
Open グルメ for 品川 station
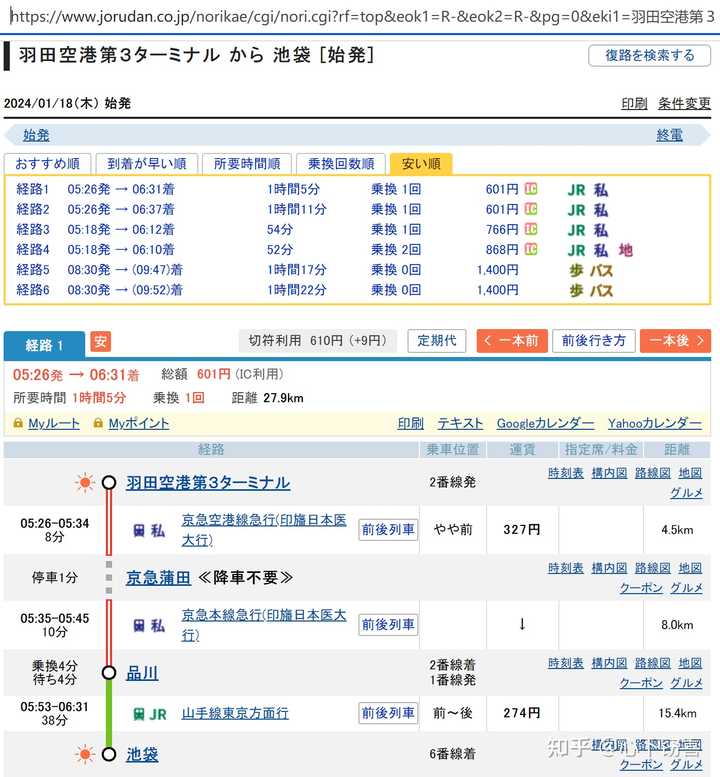(x=686, y=683)
